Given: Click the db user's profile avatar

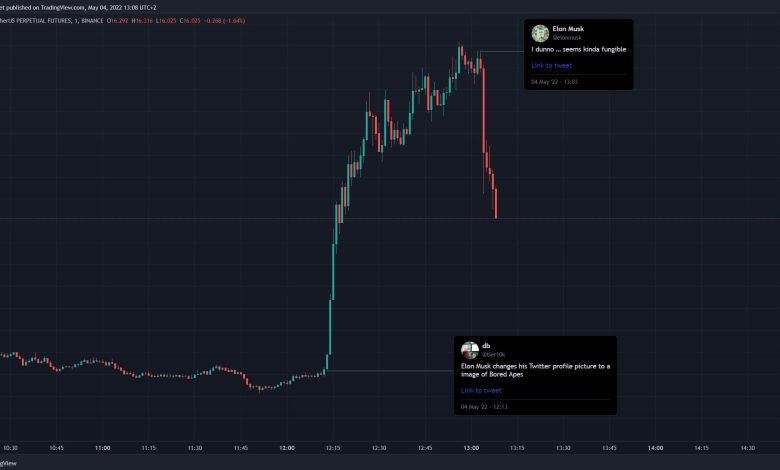Looking at the screenshot, I should click(x=469, y=349).
